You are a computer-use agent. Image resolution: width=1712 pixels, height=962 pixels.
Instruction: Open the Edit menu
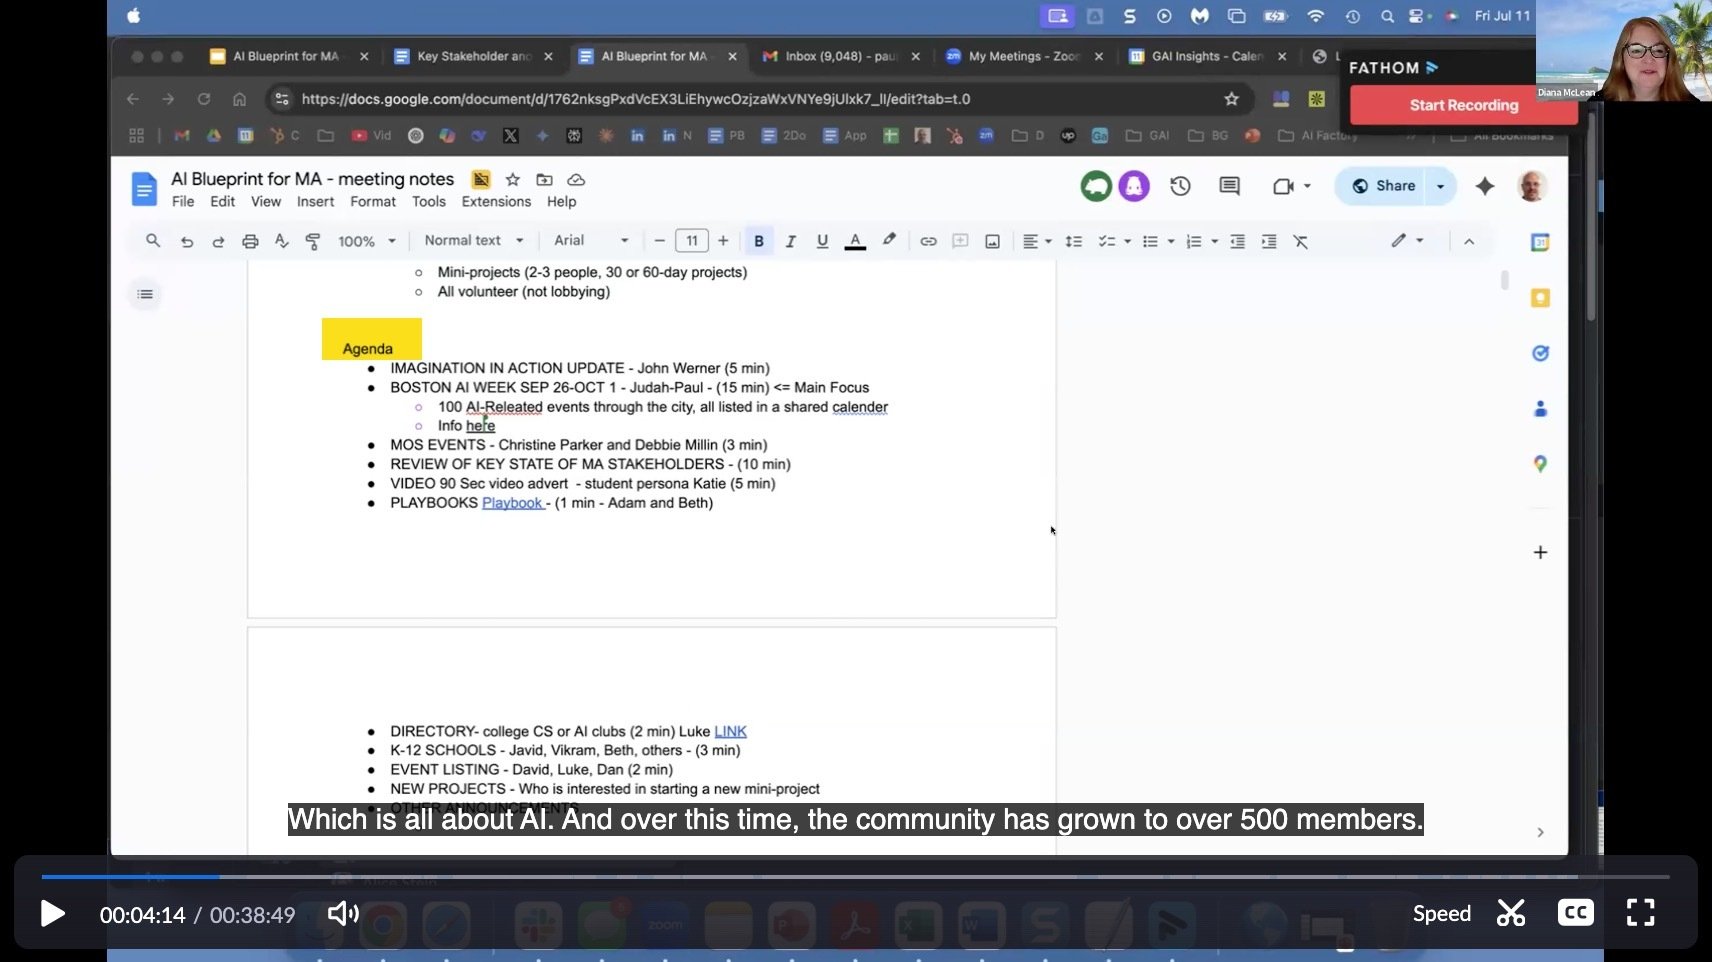[x=222, y=201]
